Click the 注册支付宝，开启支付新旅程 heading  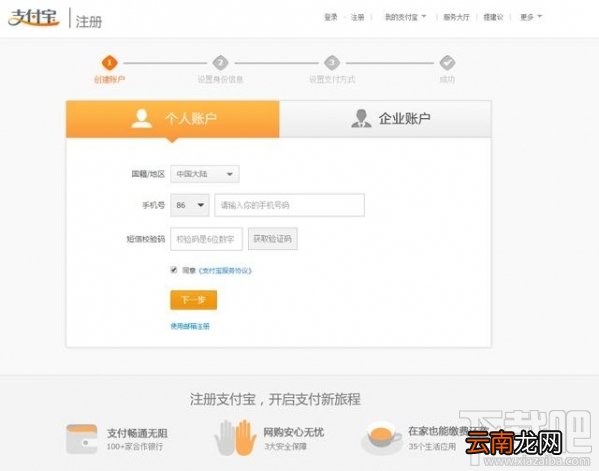275,399
